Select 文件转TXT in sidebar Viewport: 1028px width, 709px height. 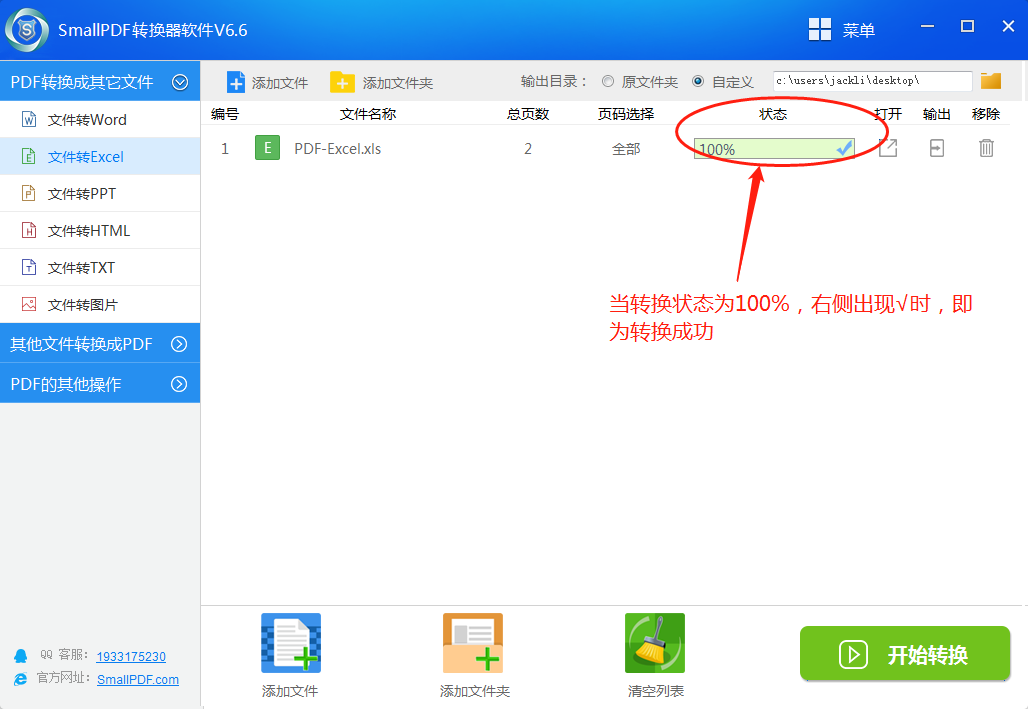coord(100,268)
